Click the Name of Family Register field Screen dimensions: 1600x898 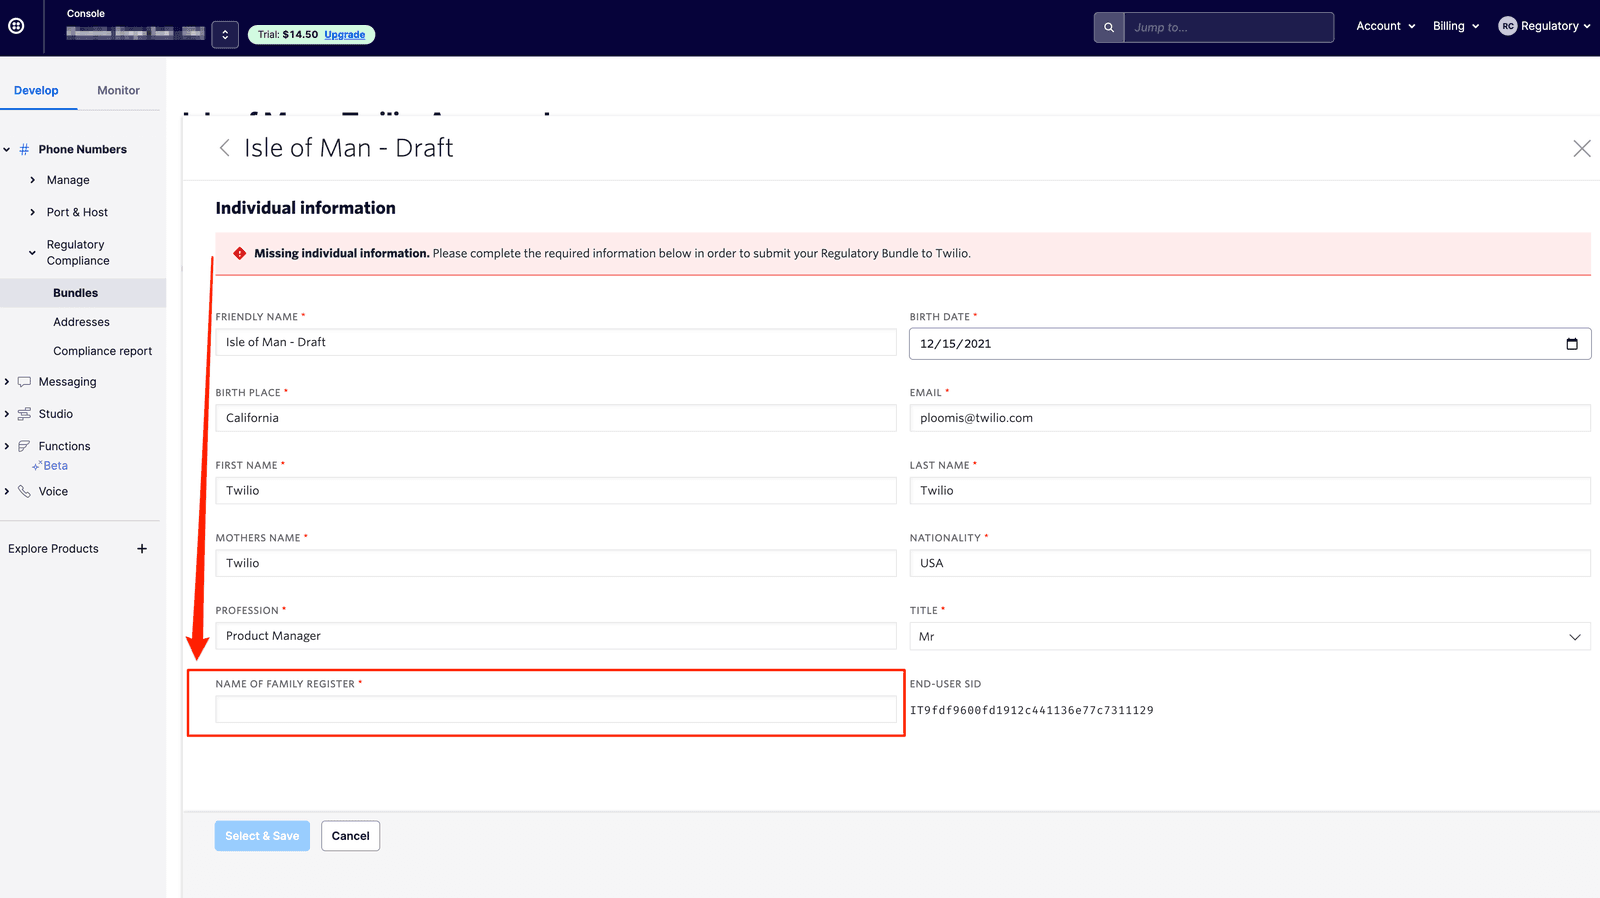[x=555, y=710]
